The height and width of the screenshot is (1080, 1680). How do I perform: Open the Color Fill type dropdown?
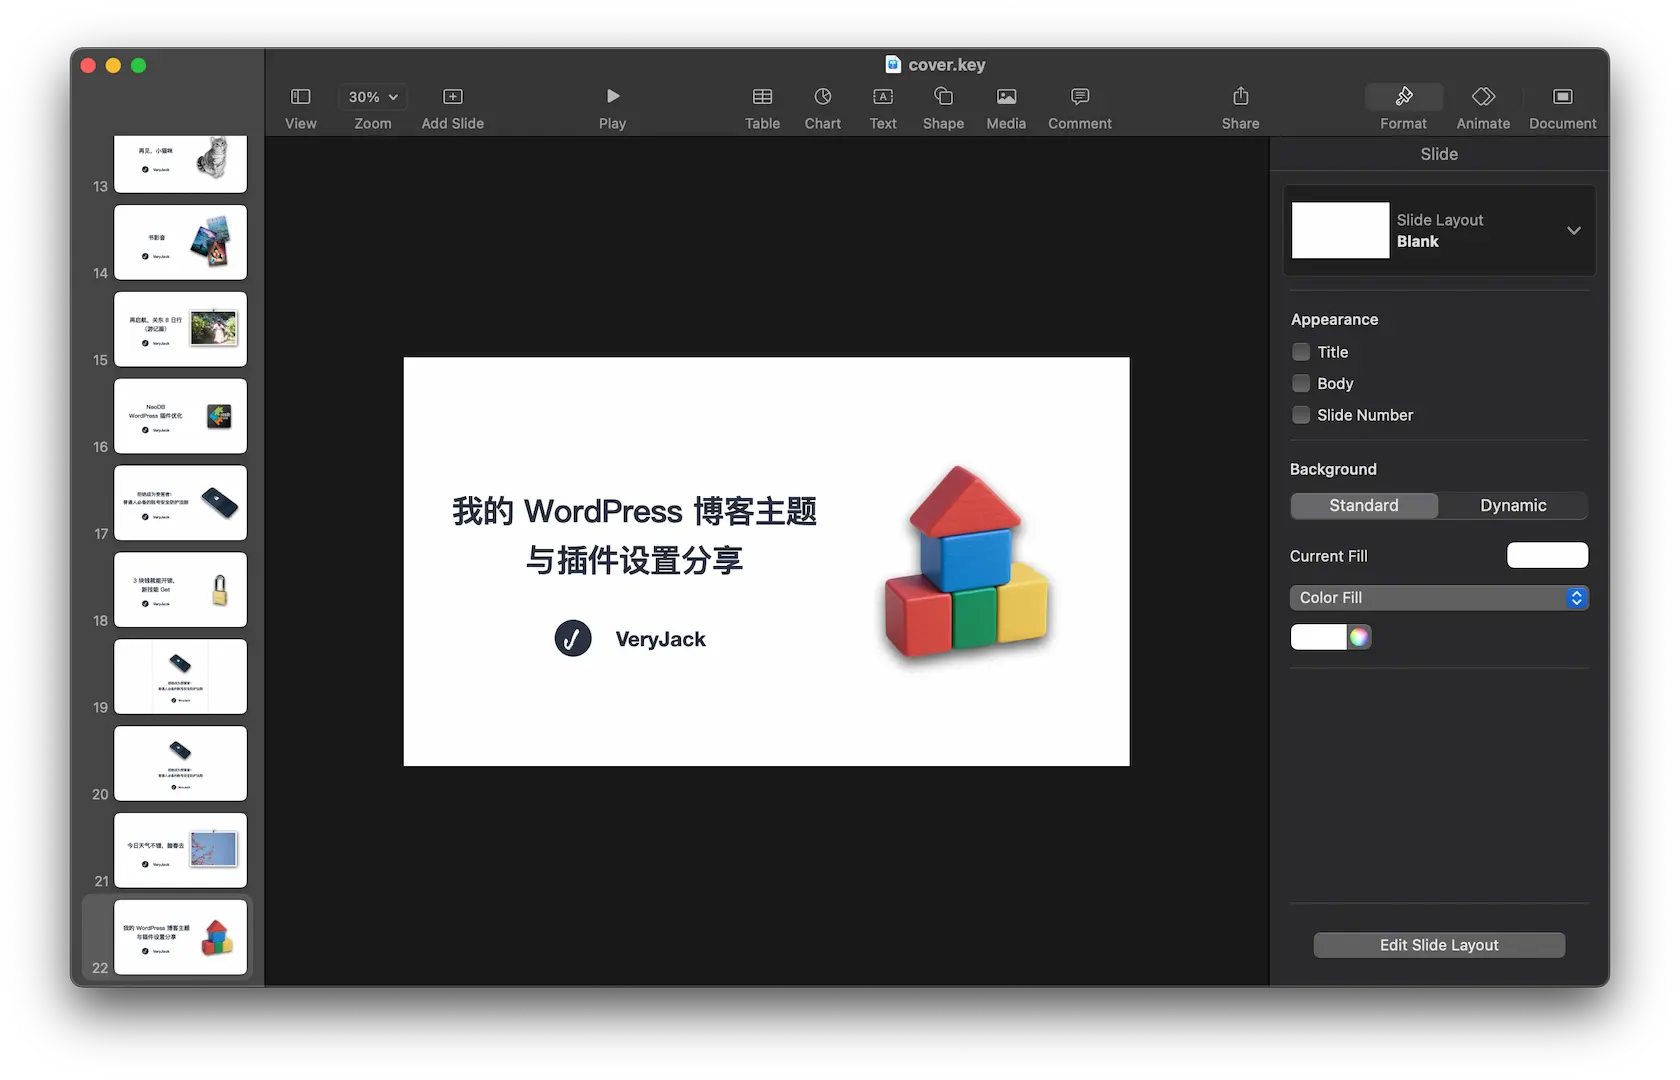1439,598
